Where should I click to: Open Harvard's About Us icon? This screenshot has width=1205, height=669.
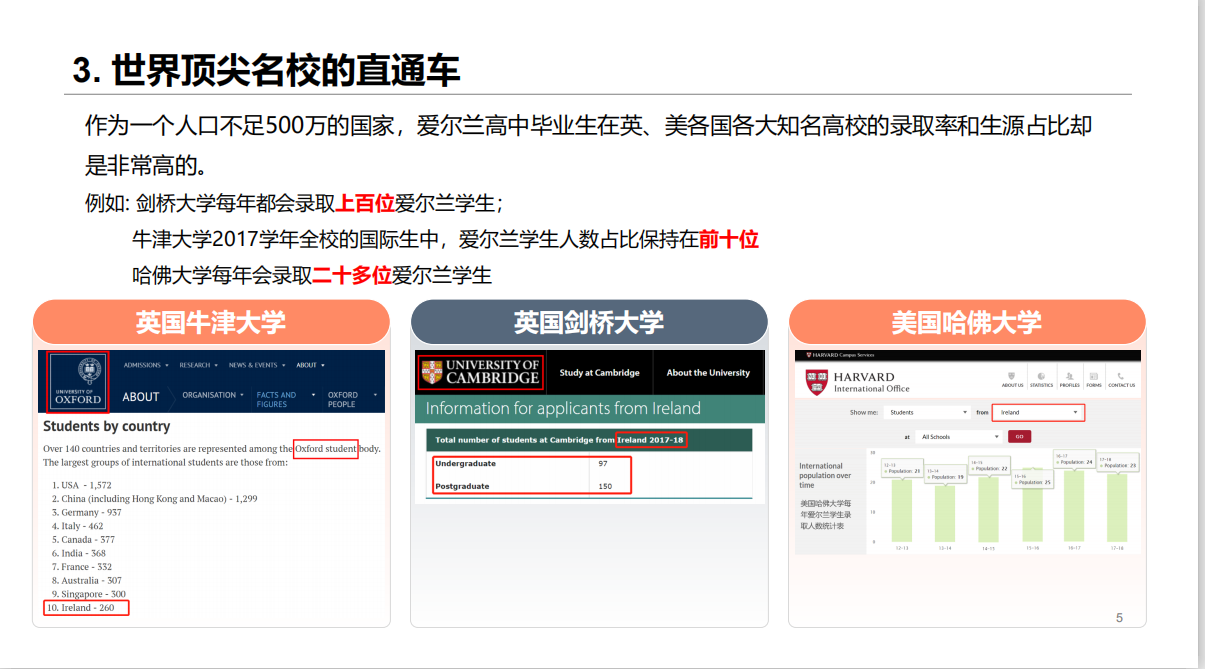[x=1012, y=379]
